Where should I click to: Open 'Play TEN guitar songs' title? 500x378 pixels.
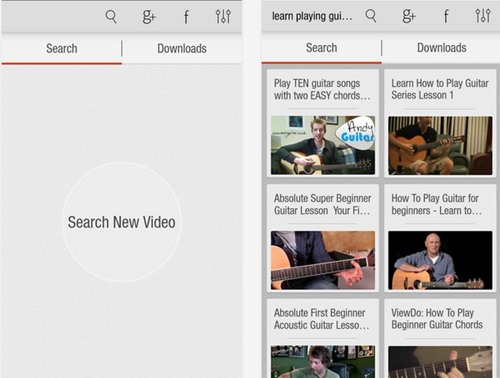(322, 89)
